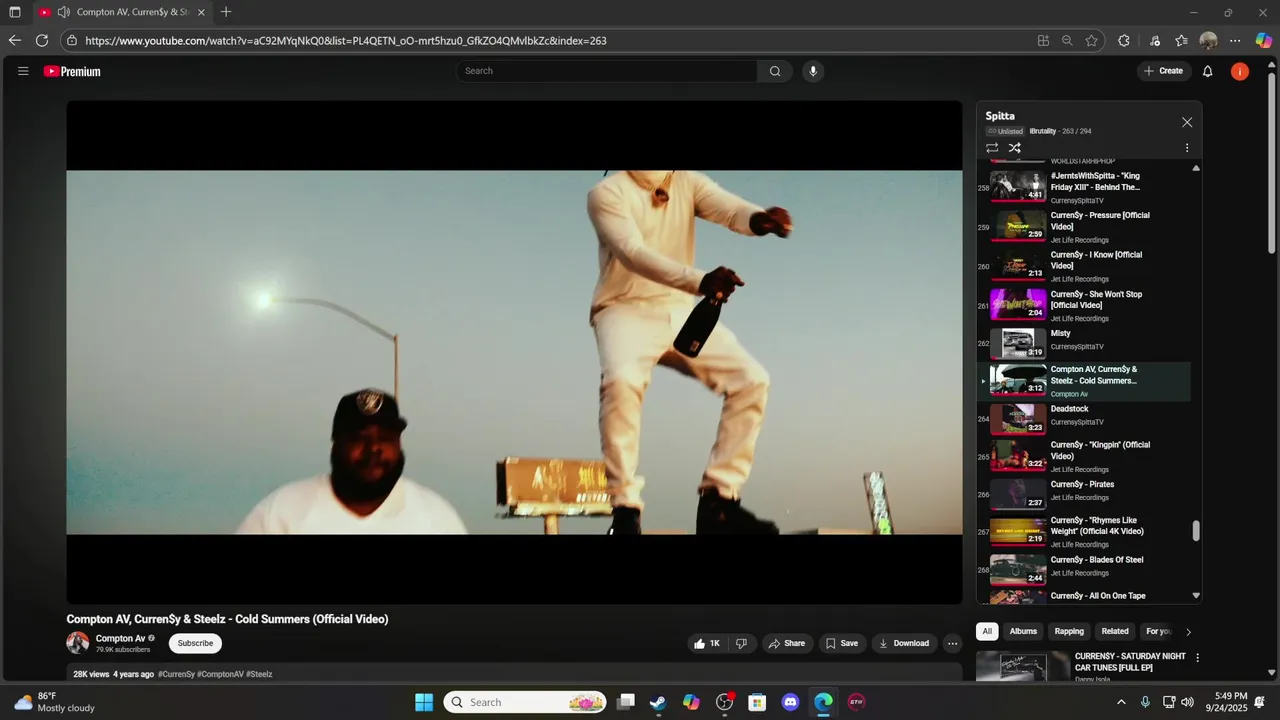Screen dimensions: 1280x720
Task: Play #JerntsWithSpitta King Friday XIII item
Action: [x=1084, y=187]
